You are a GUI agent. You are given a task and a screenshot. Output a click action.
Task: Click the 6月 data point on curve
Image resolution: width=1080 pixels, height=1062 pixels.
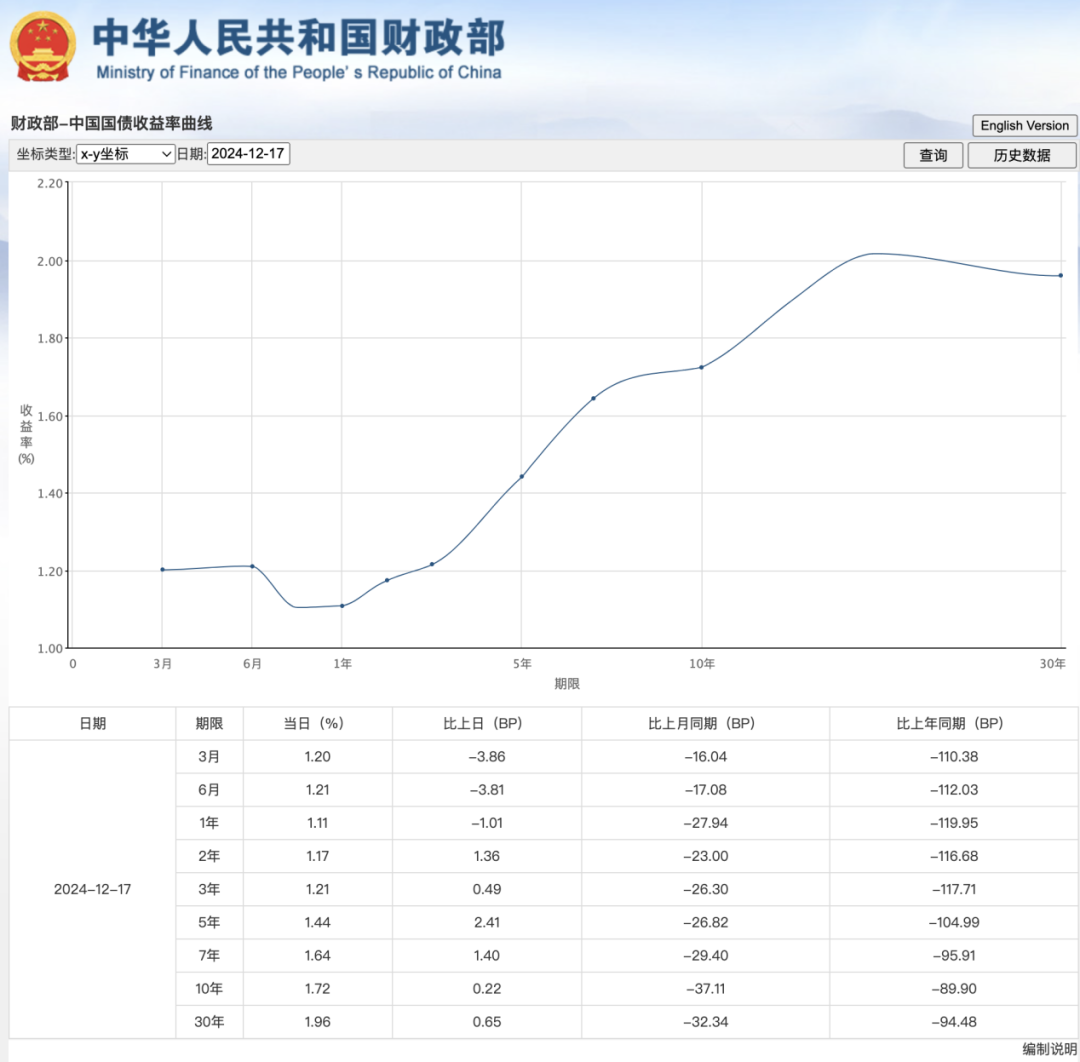click(x=252, y=566)
